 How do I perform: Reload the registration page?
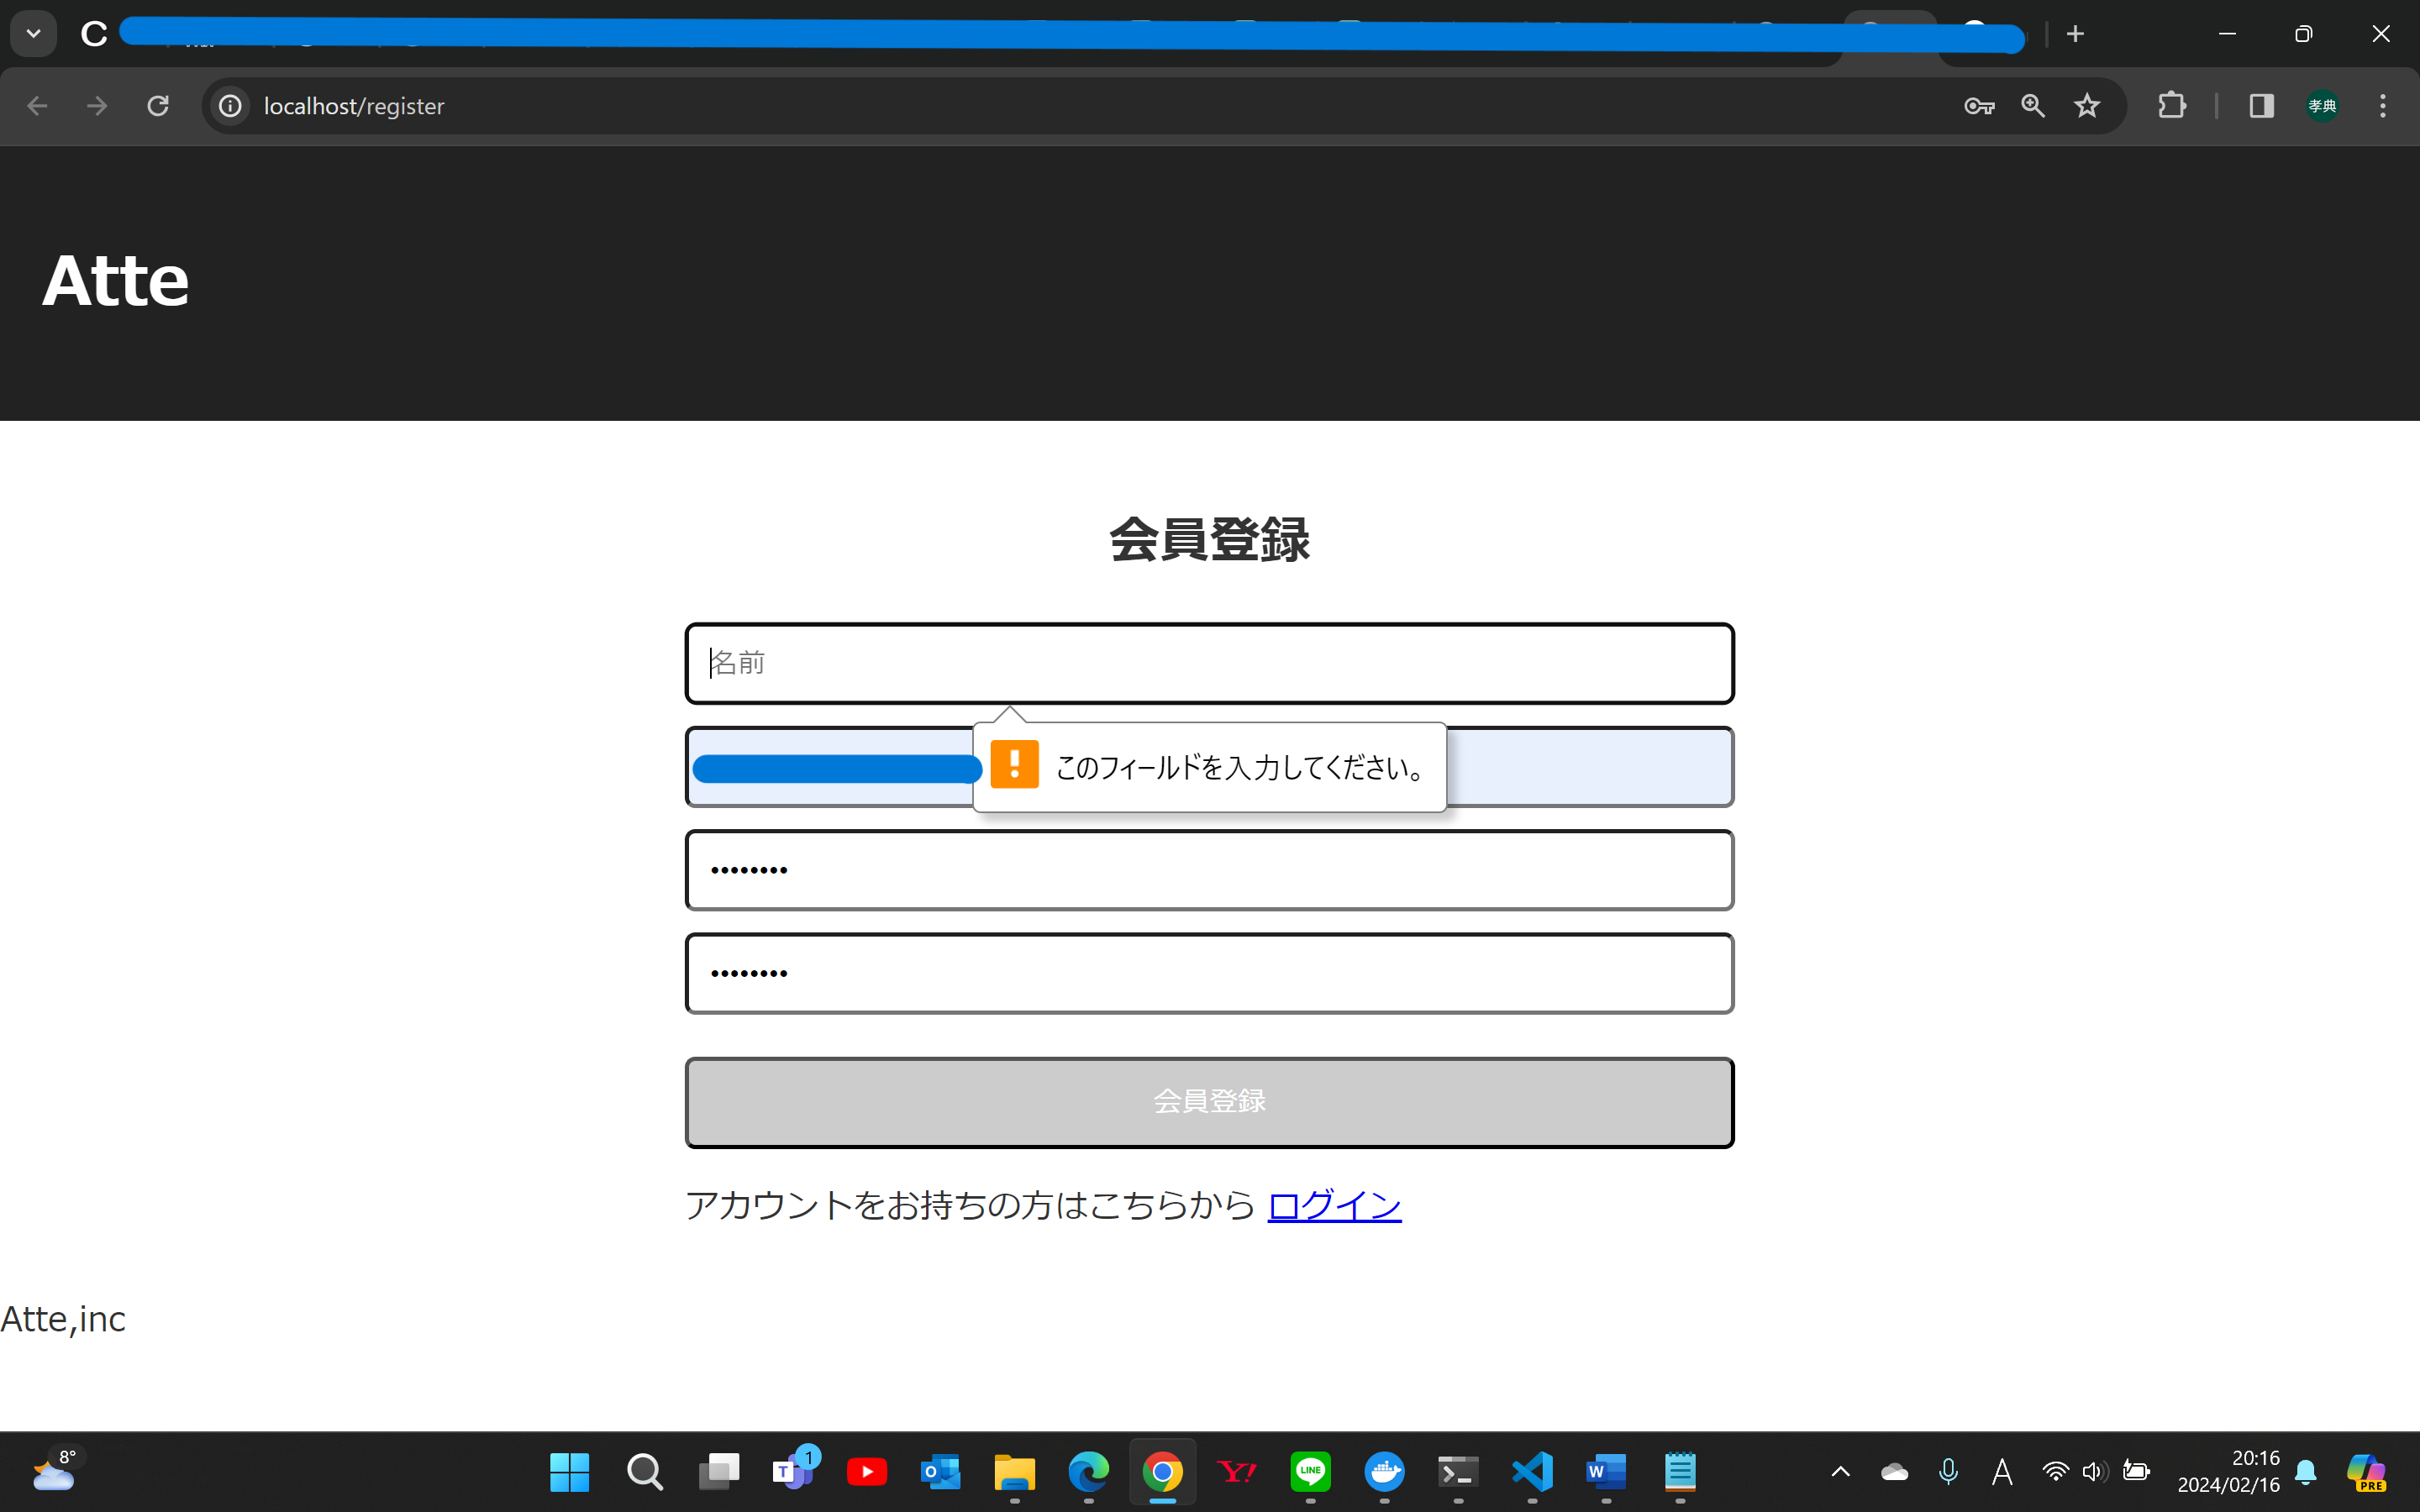pyautogui.click(x=157, y=106)
